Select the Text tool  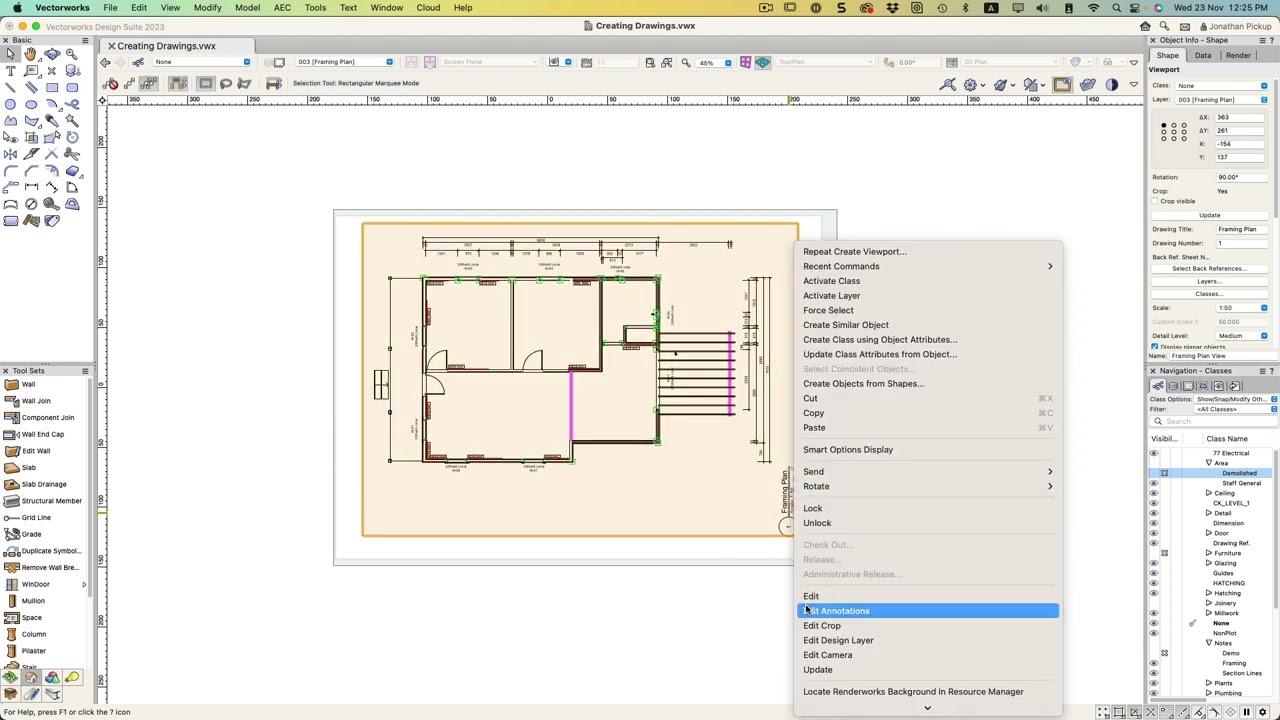pos(10,71)
